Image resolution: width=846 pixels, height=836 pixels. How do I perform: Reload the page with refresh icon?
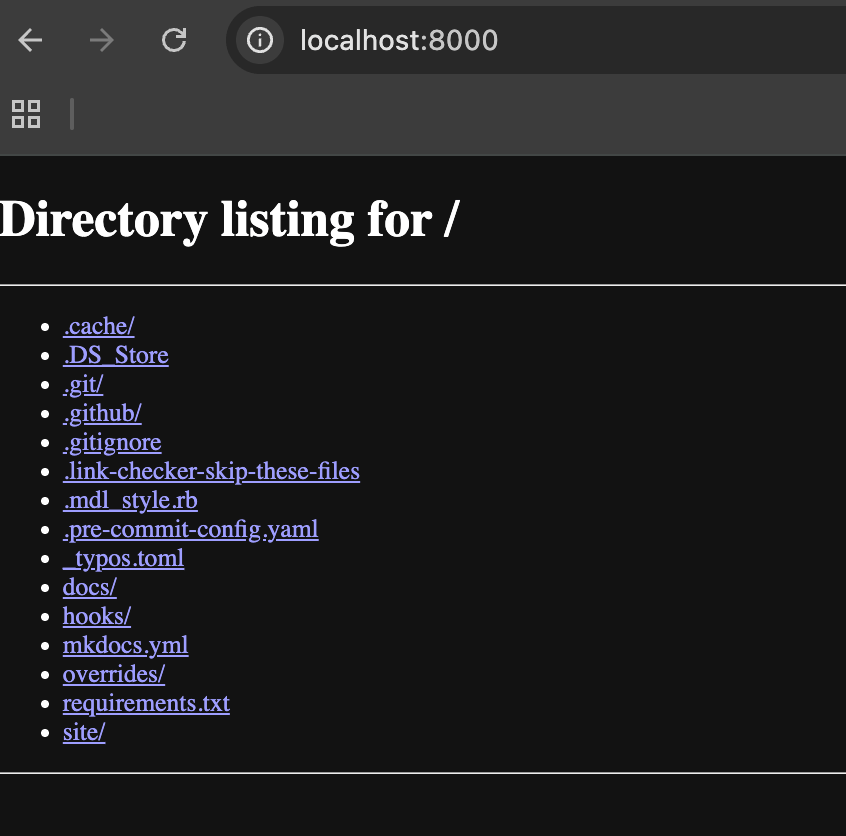174,40
